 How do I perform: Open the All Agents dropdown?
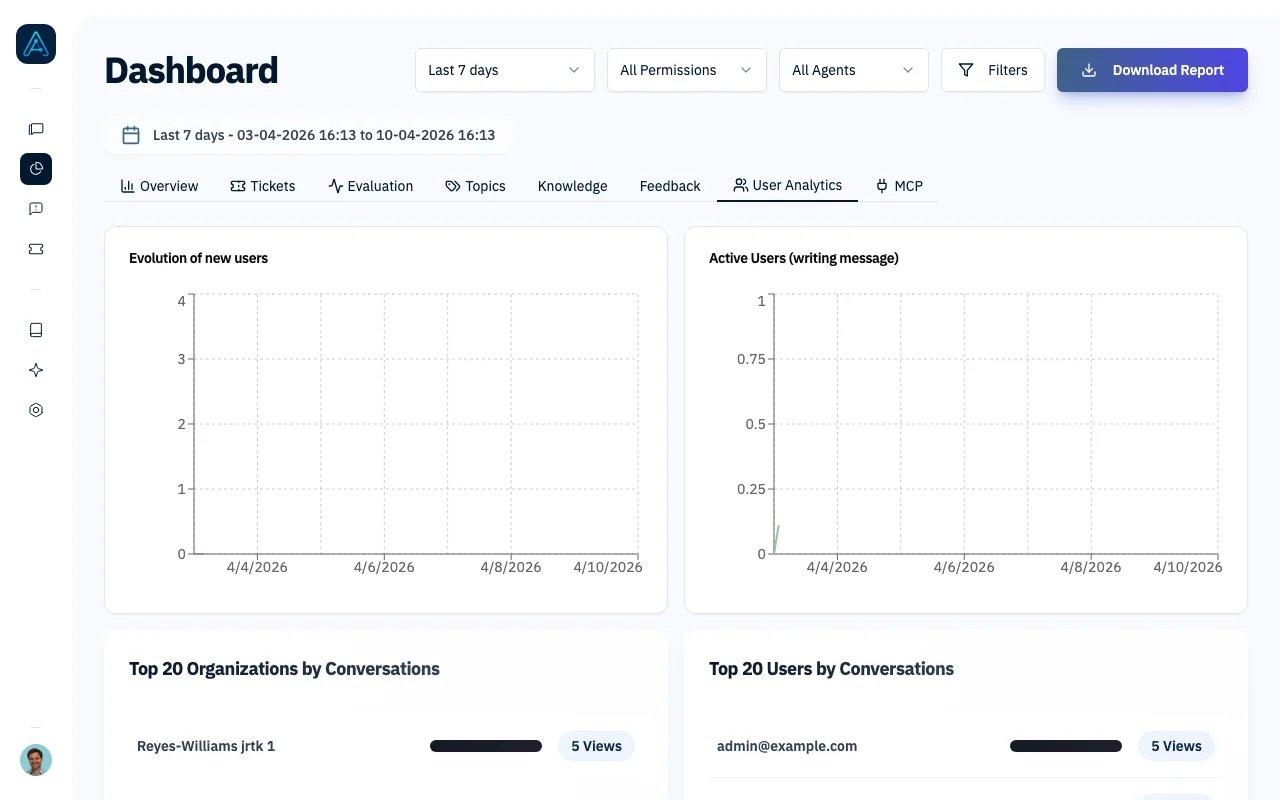pyautogui.click(x=854, y=70)
